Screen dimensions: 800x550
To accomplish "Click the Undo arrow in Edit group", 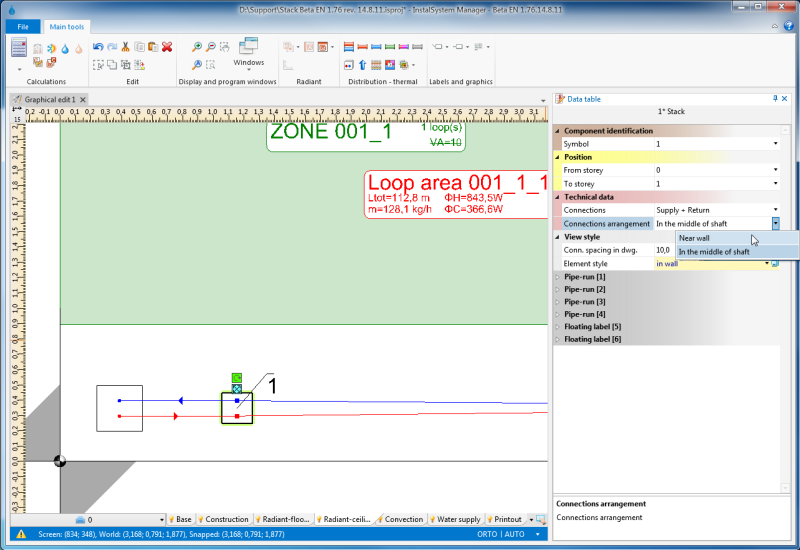I will pos(98,47).
